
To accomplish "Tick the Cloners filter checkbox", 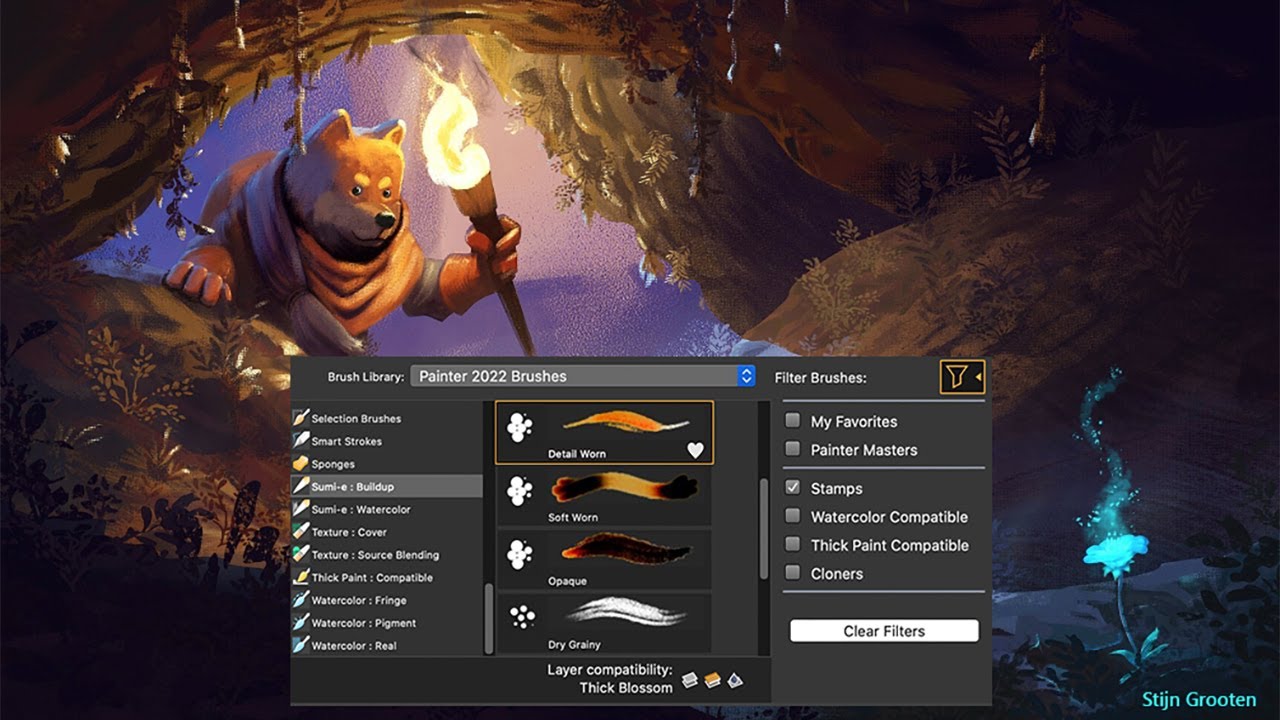I will pos(793,573).
